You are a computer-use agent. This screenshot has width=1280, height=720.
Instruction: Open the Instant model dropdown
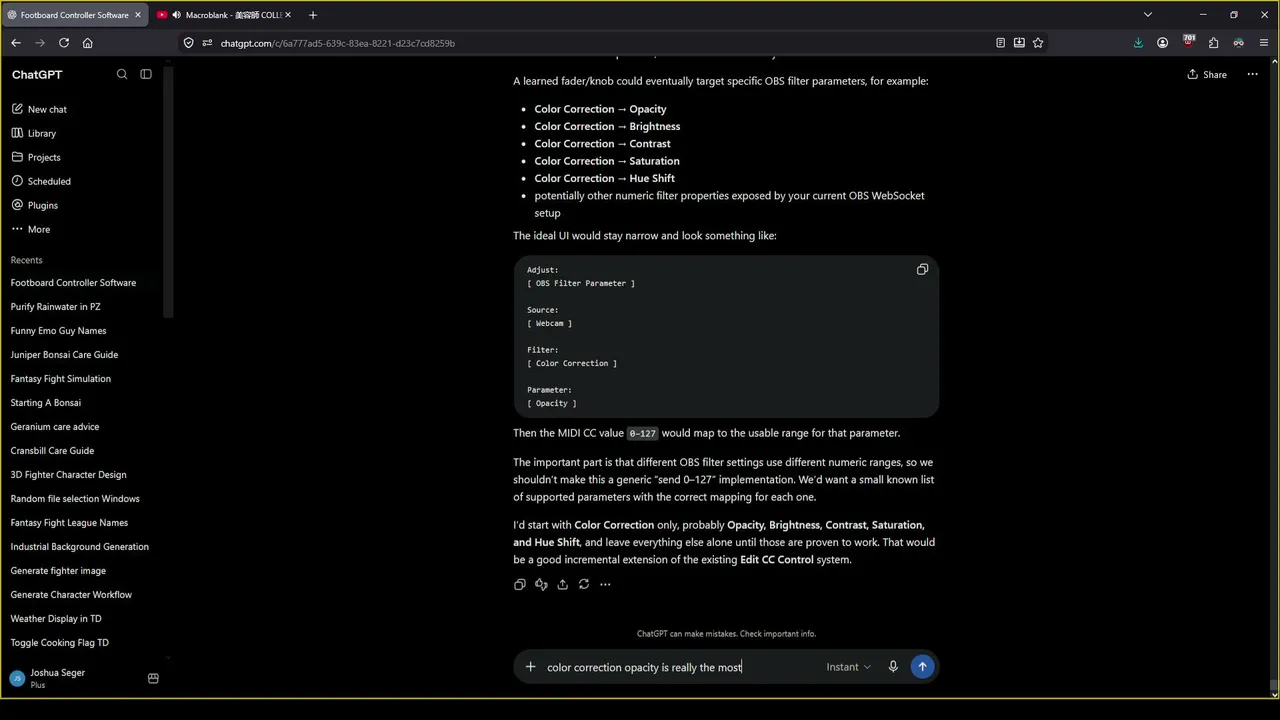[848, 667]
